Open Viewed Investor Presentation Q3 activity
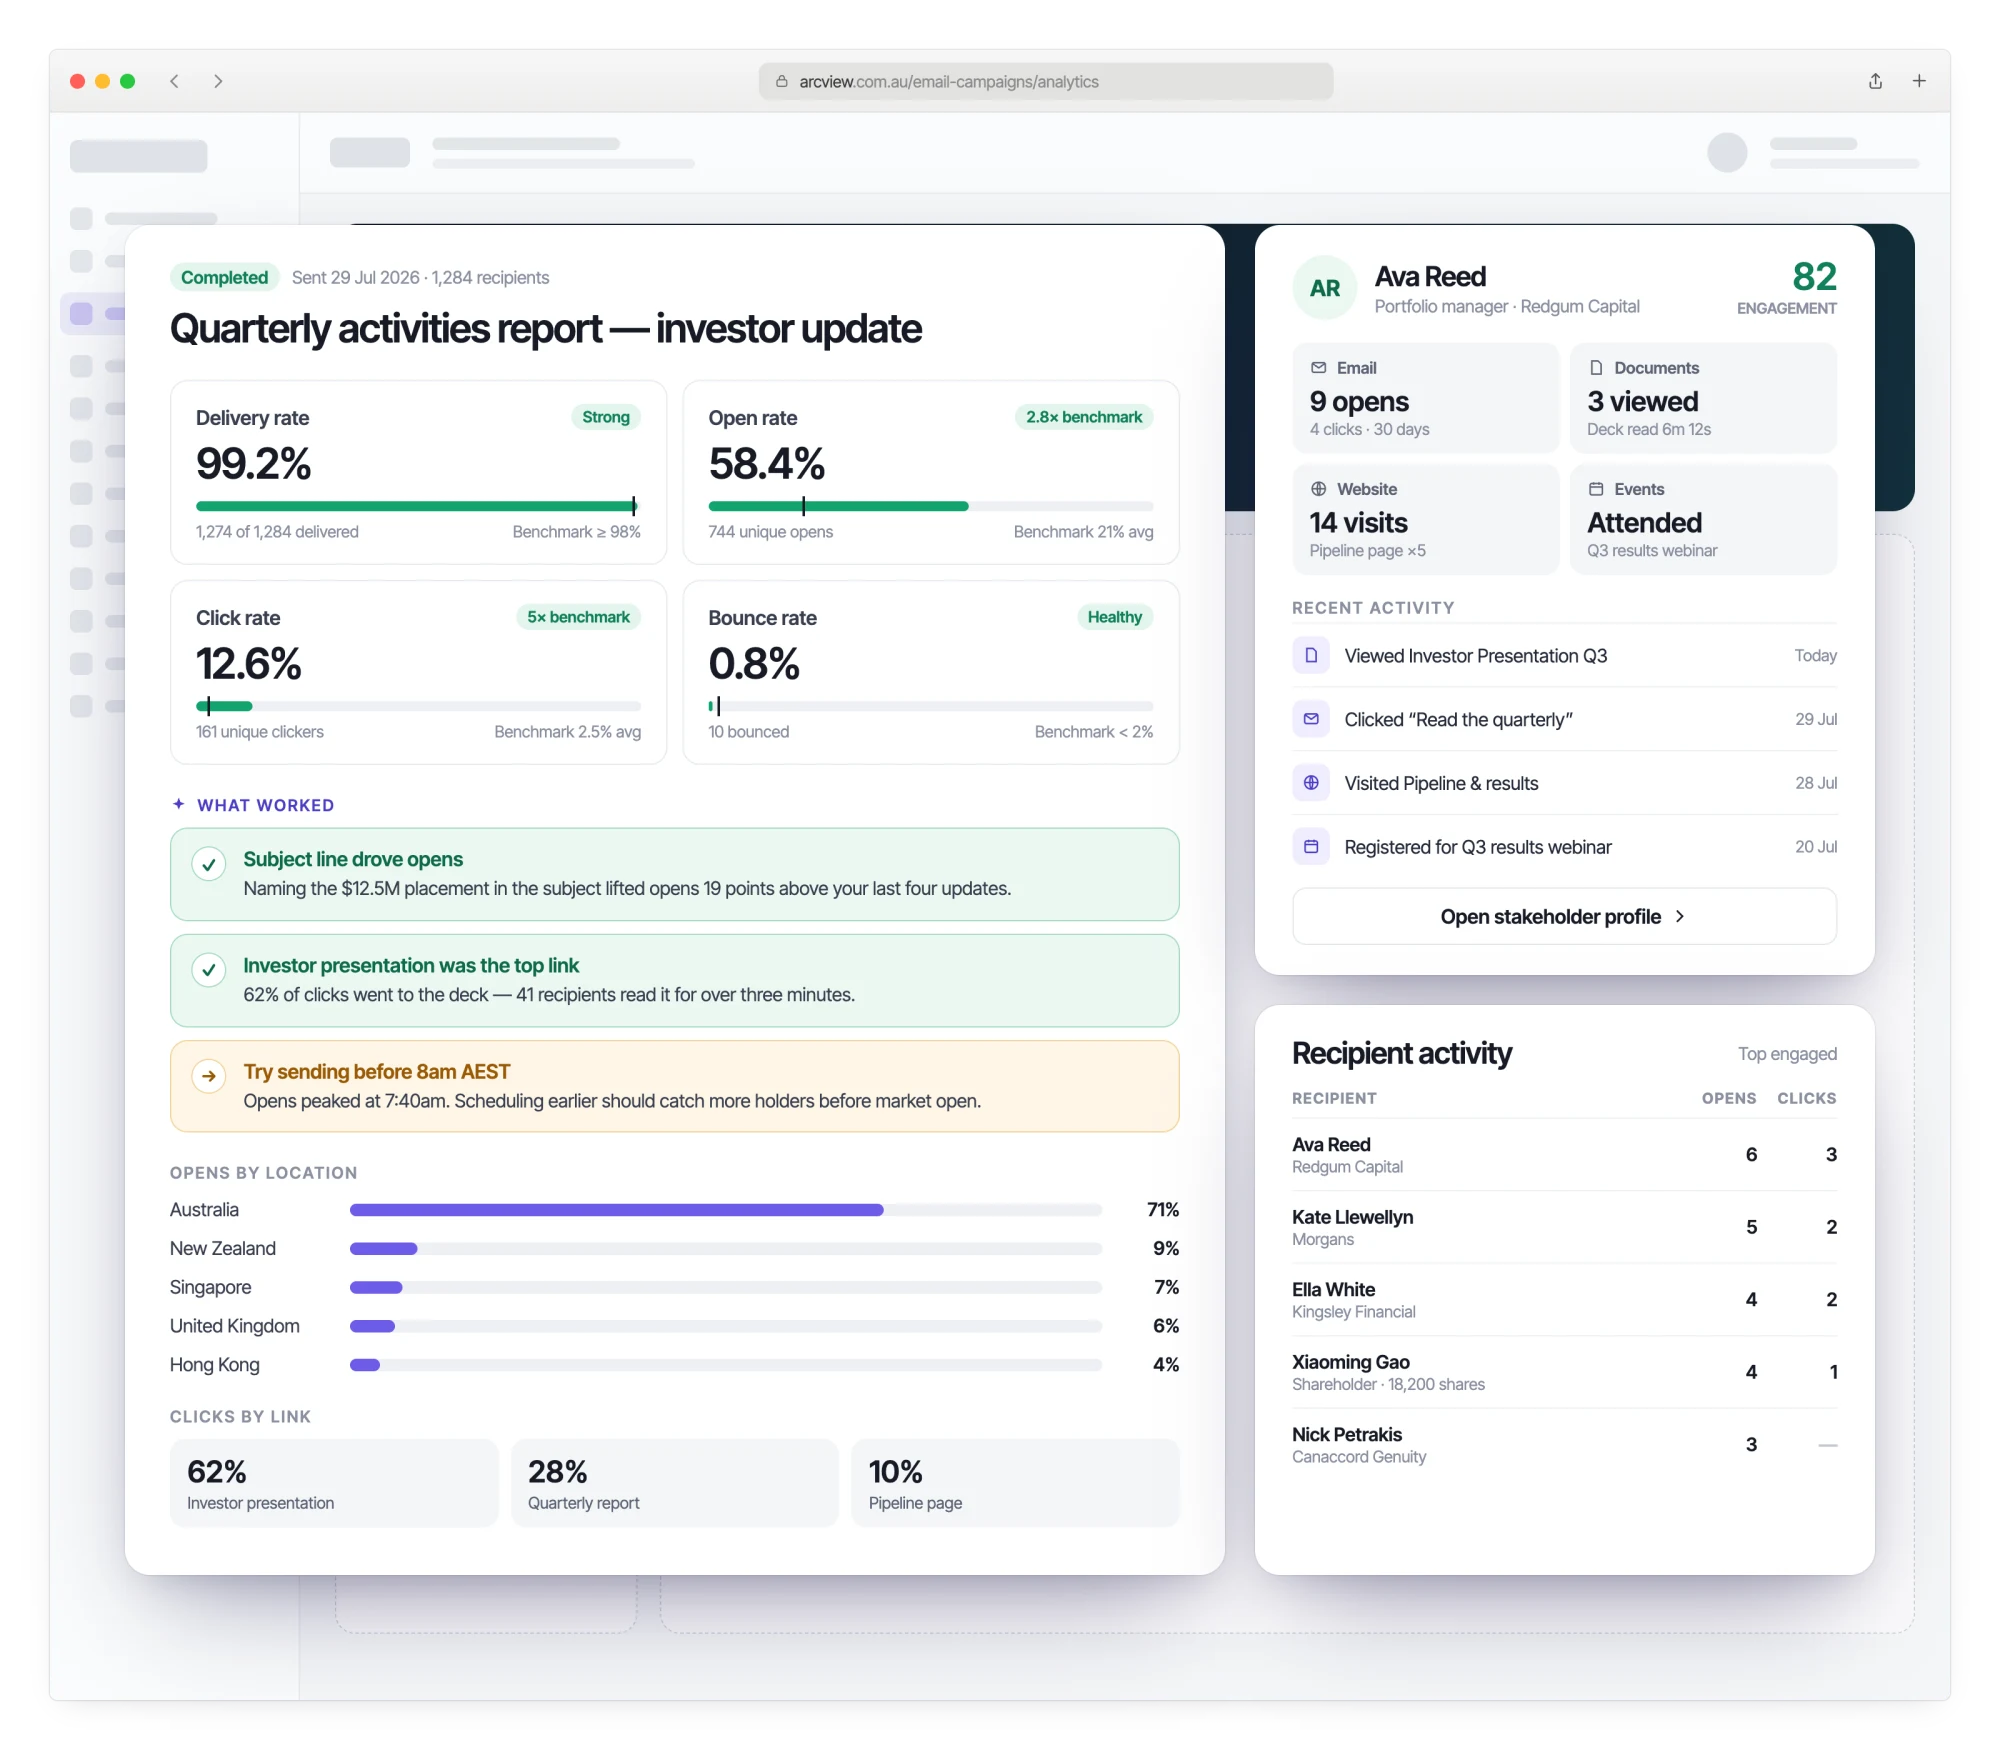 1564,655
